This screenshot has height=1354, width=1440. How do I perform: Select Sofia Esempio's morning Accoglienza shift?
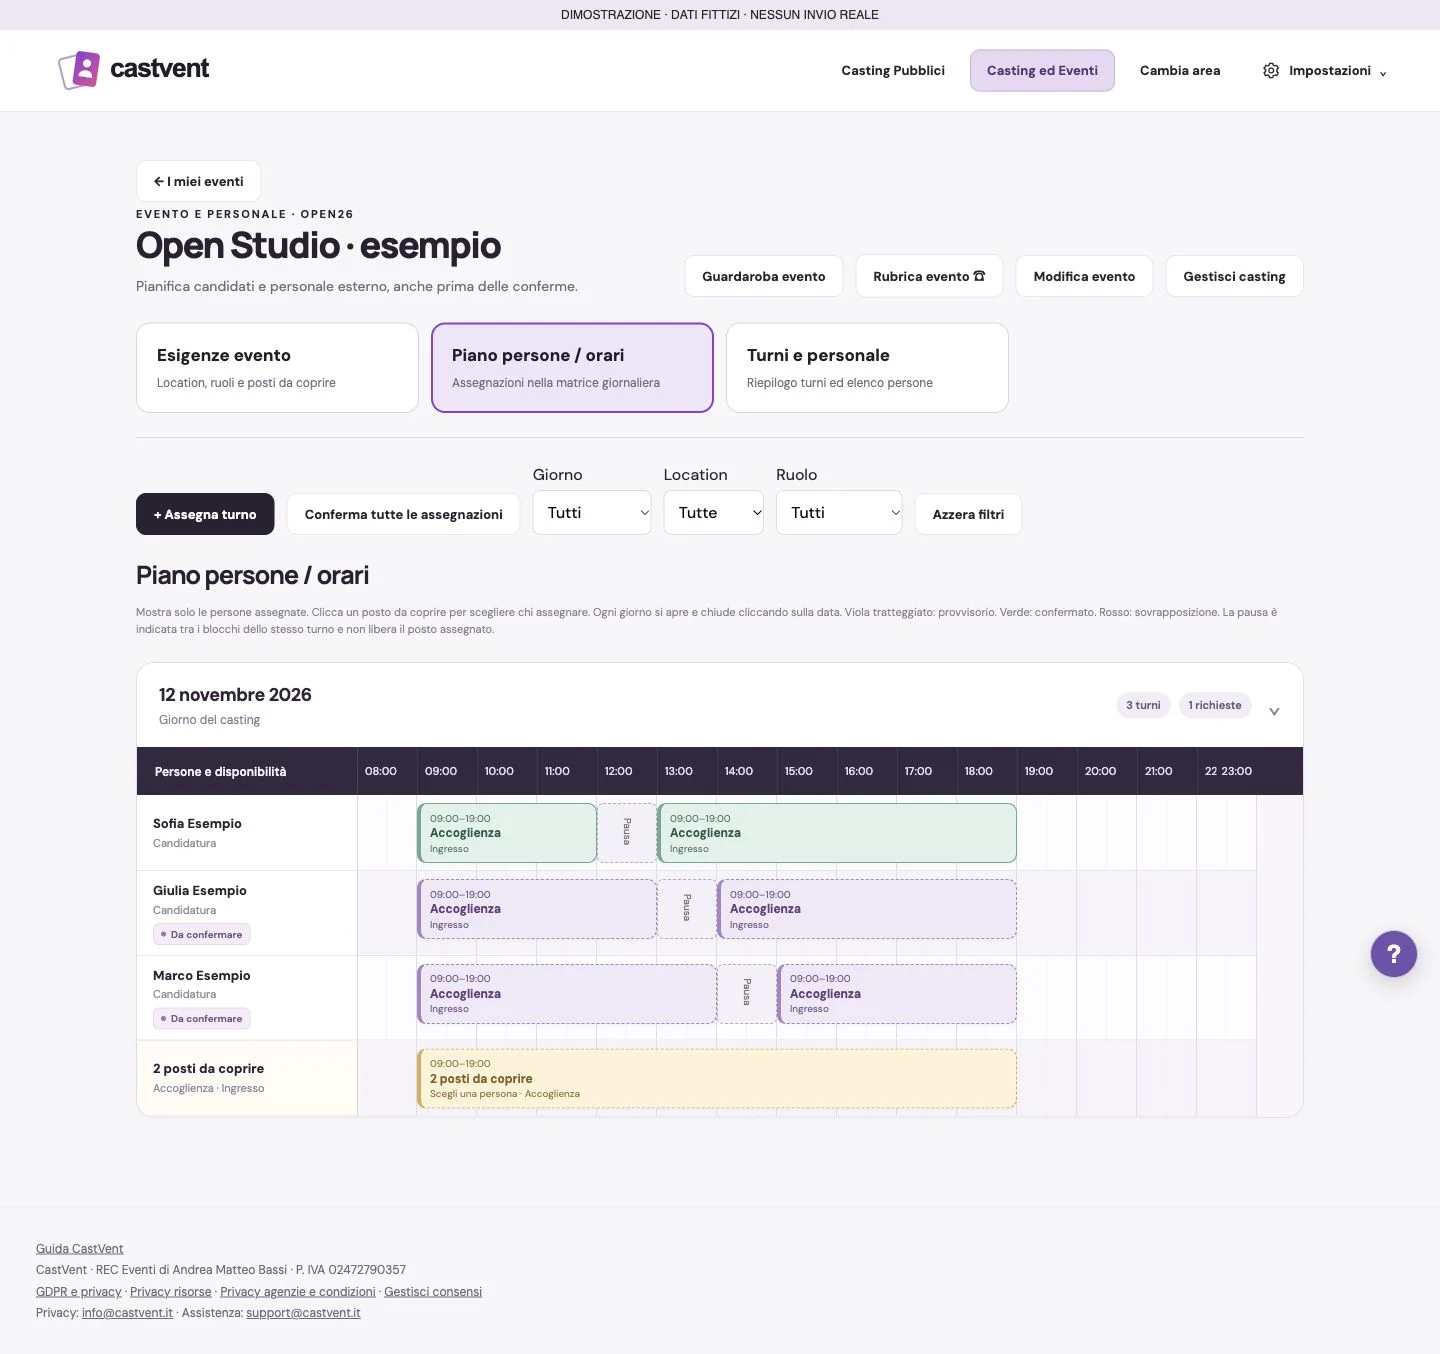[507, 833]
